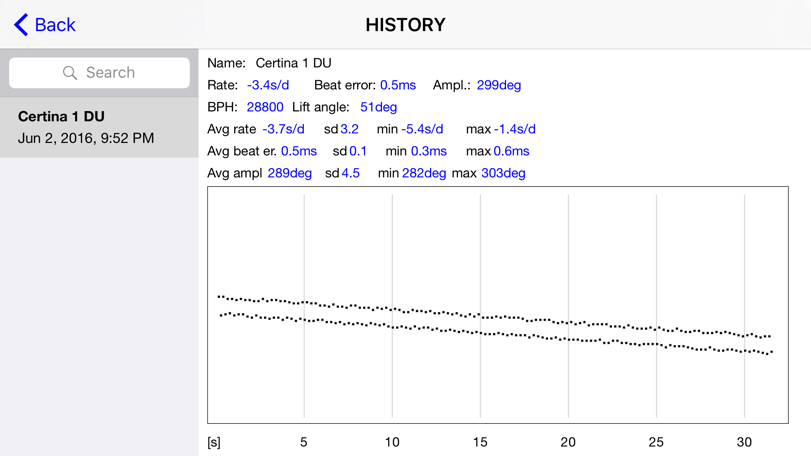Viewport: 811px width, 456px height.
Task: Click the max rate value -1.4s/d
Action: pos(514,129)
